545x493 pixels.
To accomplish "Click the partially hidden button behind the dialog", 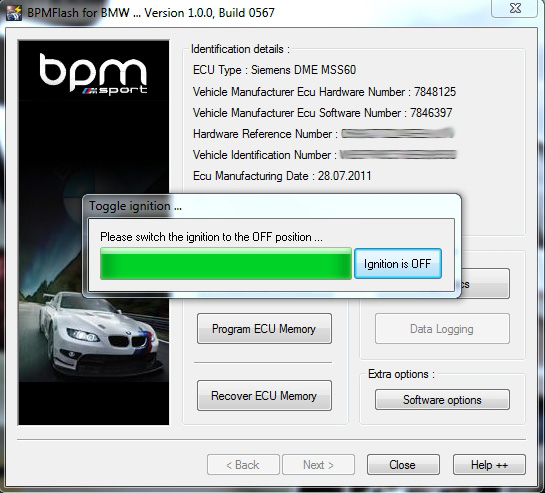I will pos(486,283).
